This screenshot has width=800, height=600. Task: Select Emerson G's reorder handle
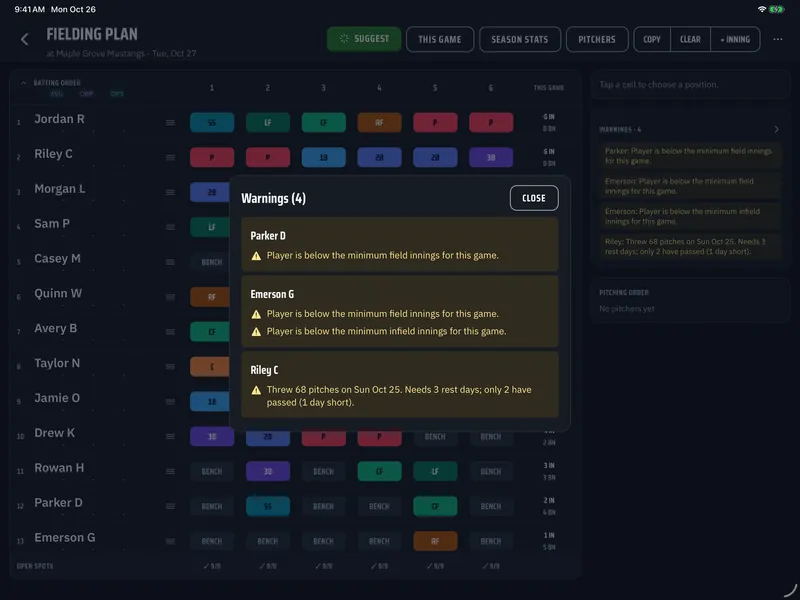click(170, 541)
